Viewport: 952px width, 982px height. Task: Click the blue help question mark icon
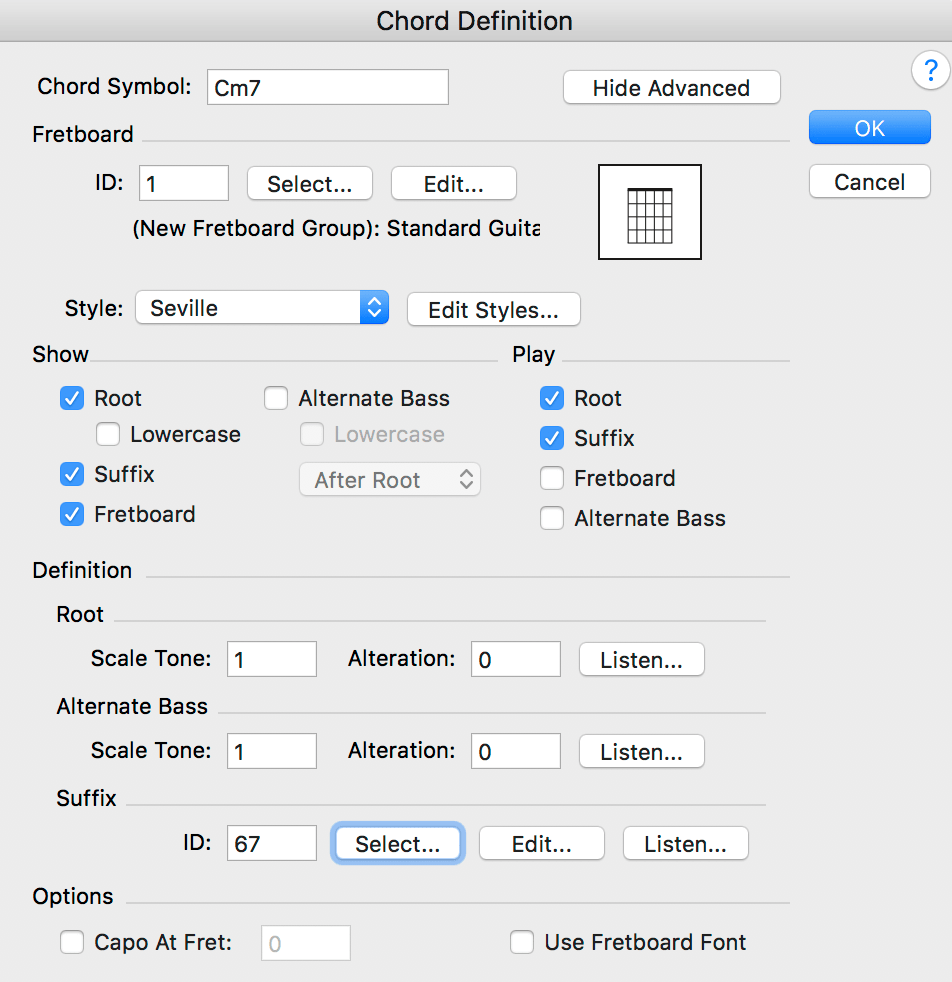(930, 71)
